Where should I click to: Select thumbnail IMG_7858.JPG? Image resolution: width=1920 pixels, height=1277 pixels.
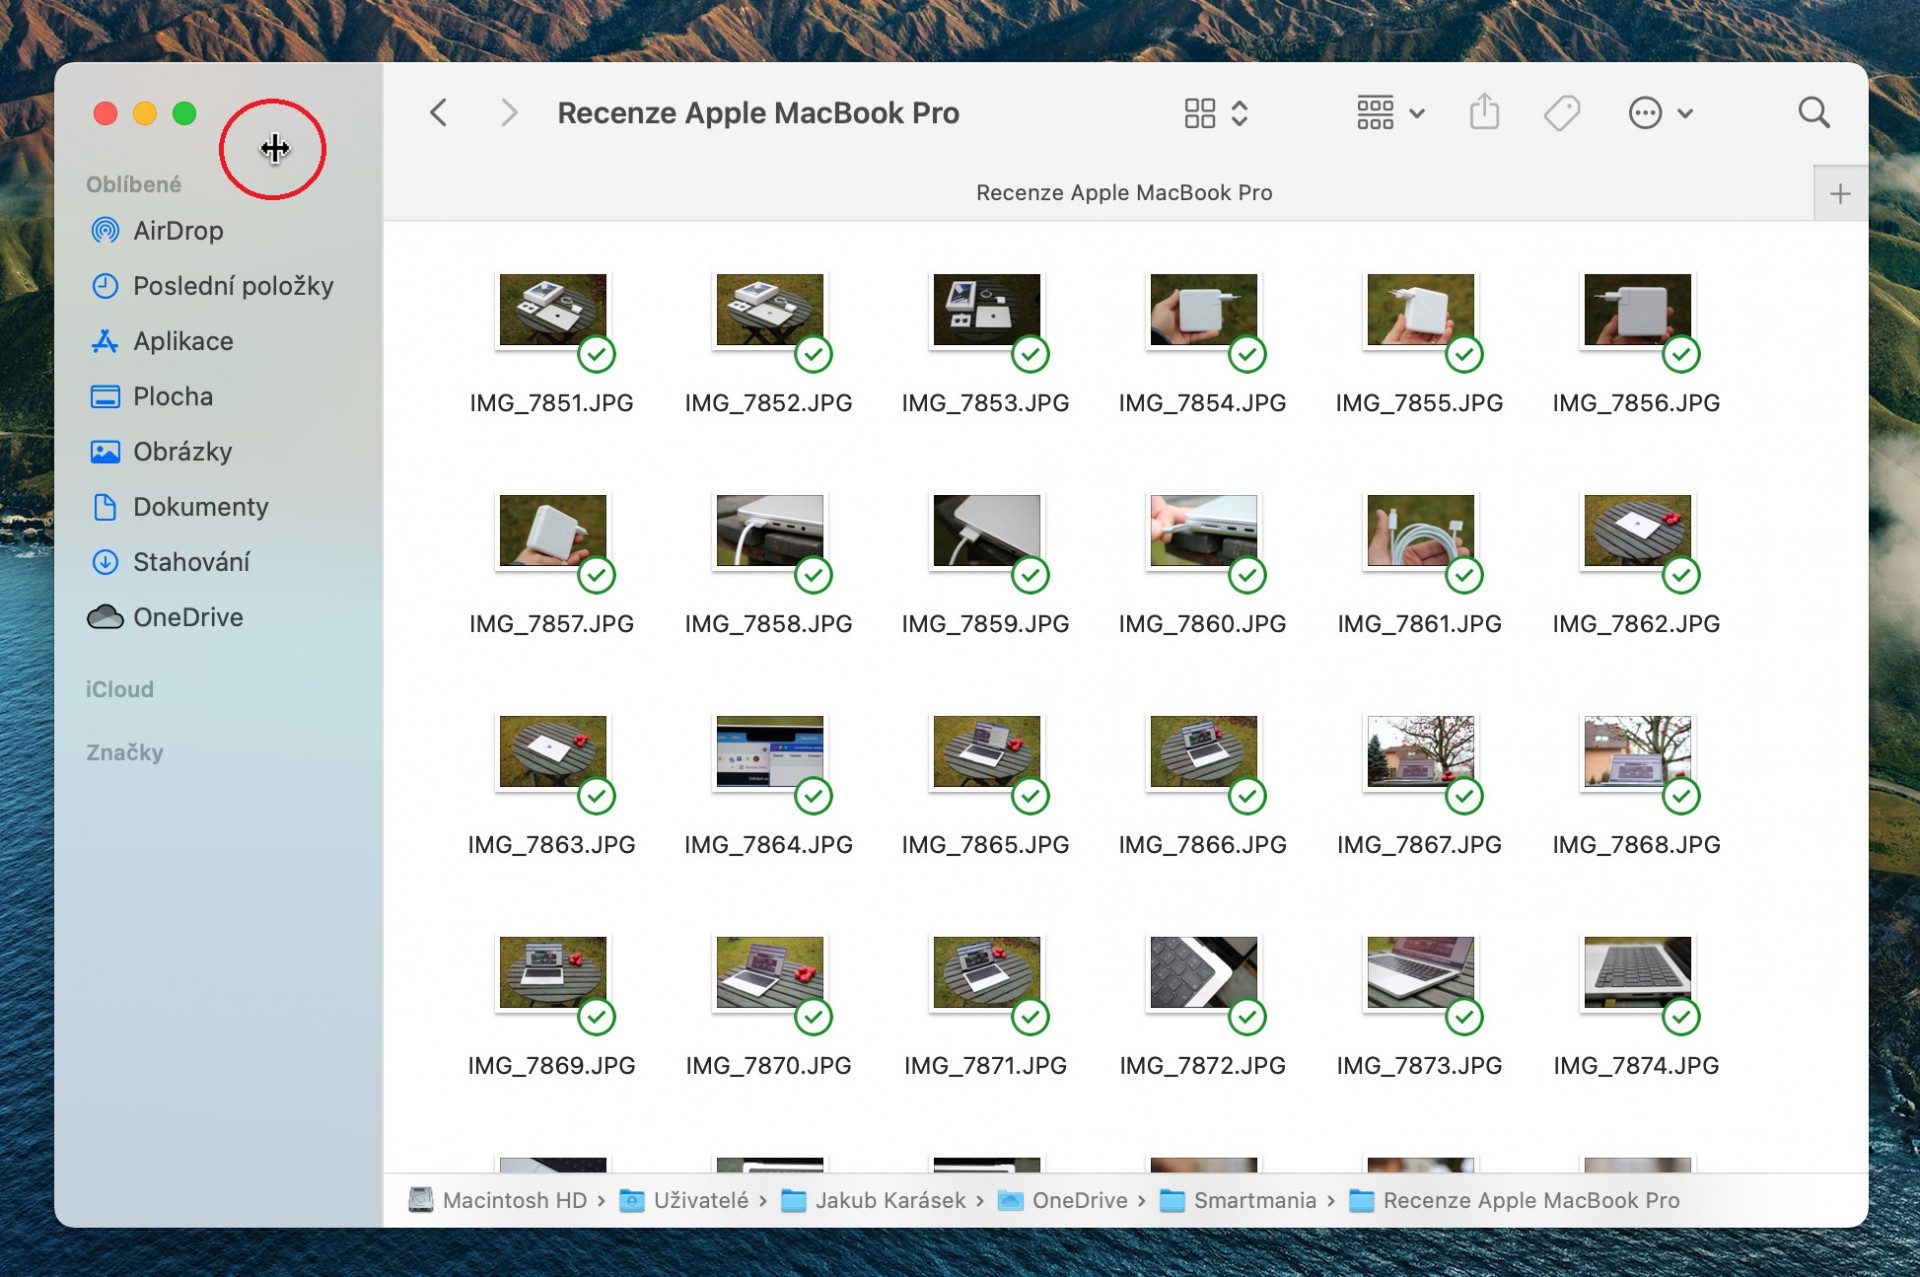coord(769,530)
